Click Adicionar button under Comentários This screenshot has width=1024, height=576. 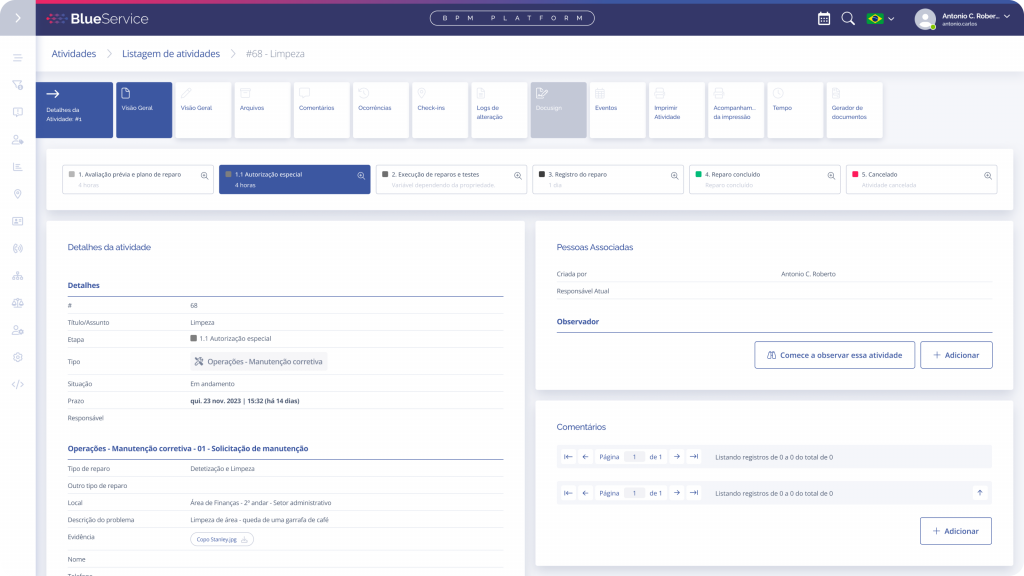pyautogui.click(x=956, y=531)
